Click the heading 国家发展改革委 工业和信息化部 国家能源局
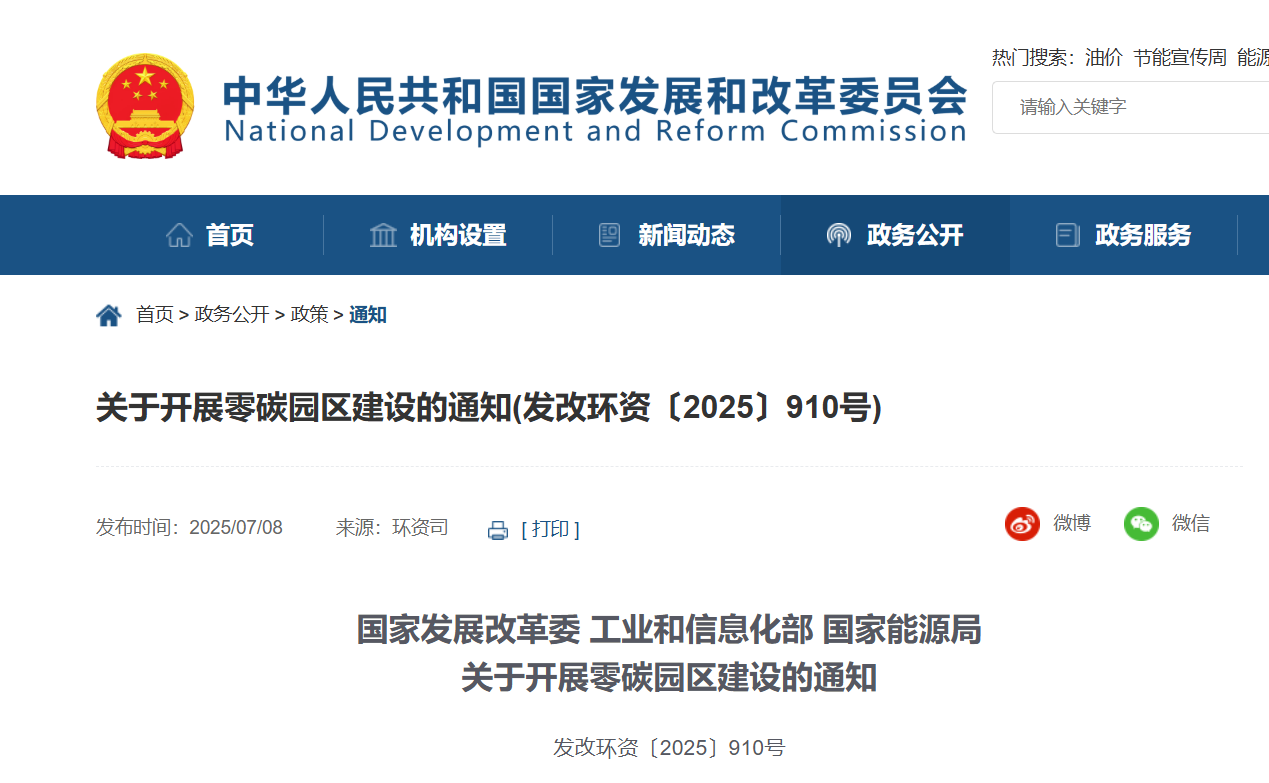The image size is (1269, 783). (x=669, y=630)
